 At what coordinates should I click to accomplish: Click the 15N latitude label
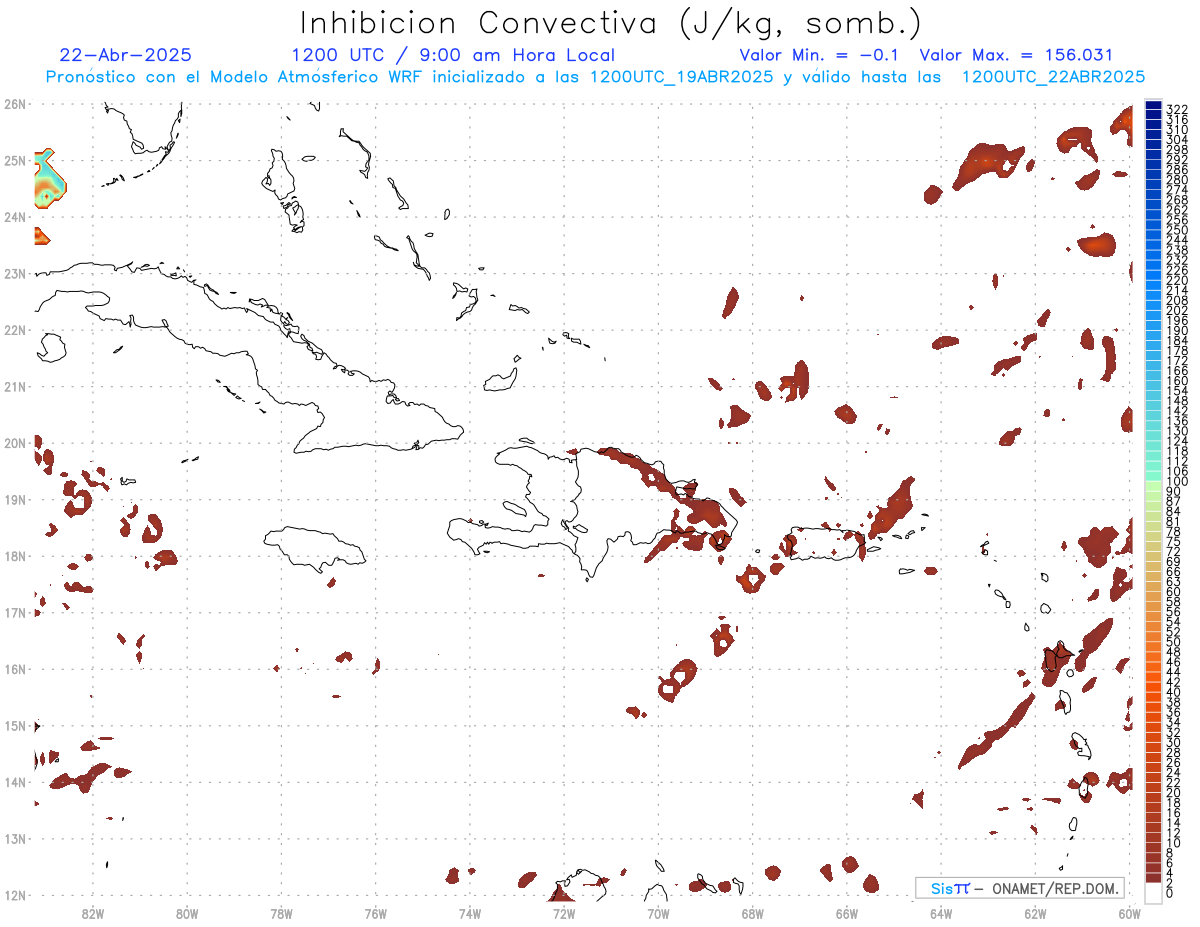(x=15, y=725)
